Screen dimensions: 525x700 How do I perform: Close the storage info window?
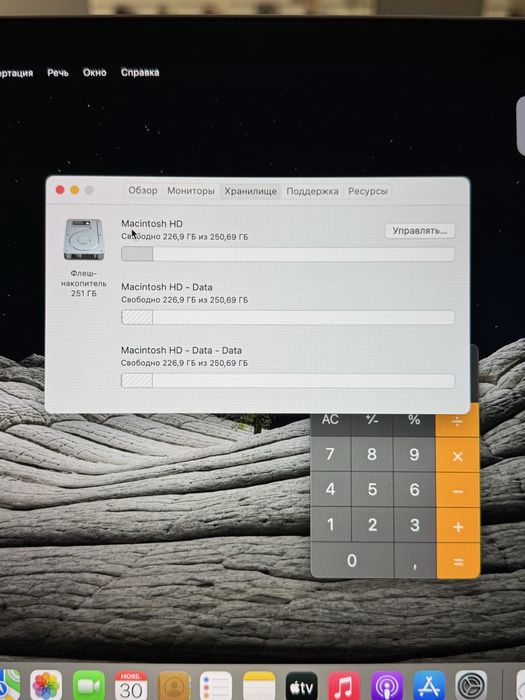click(x=60, y=190)
